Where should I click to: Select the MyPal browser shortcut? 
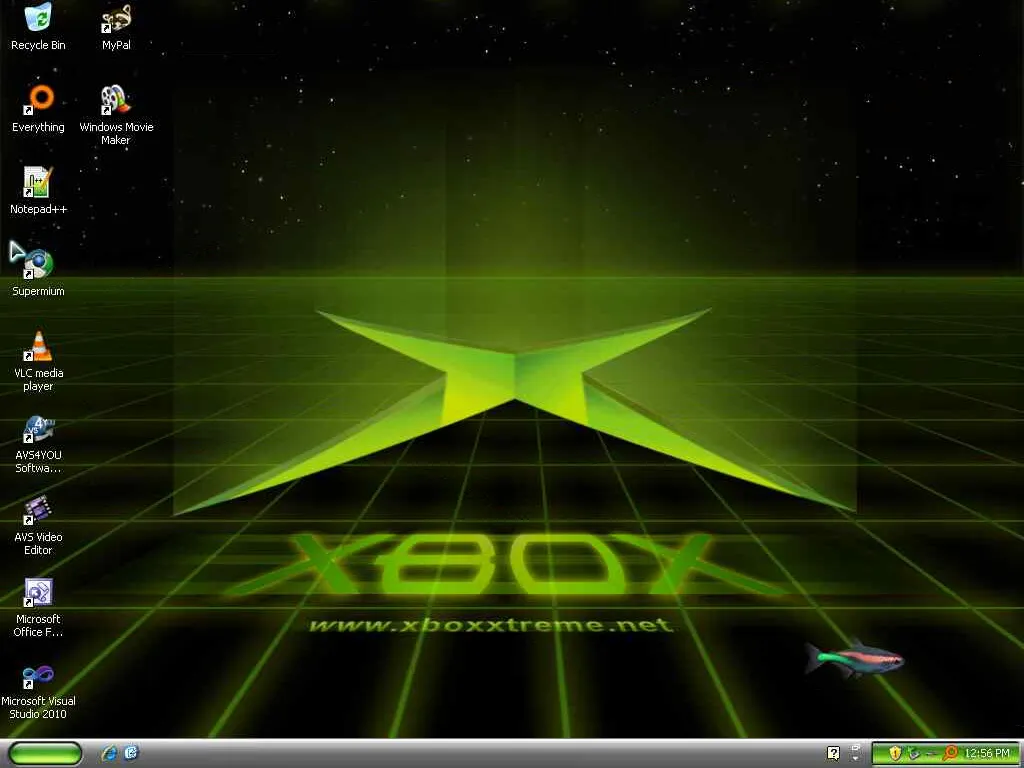116,26
